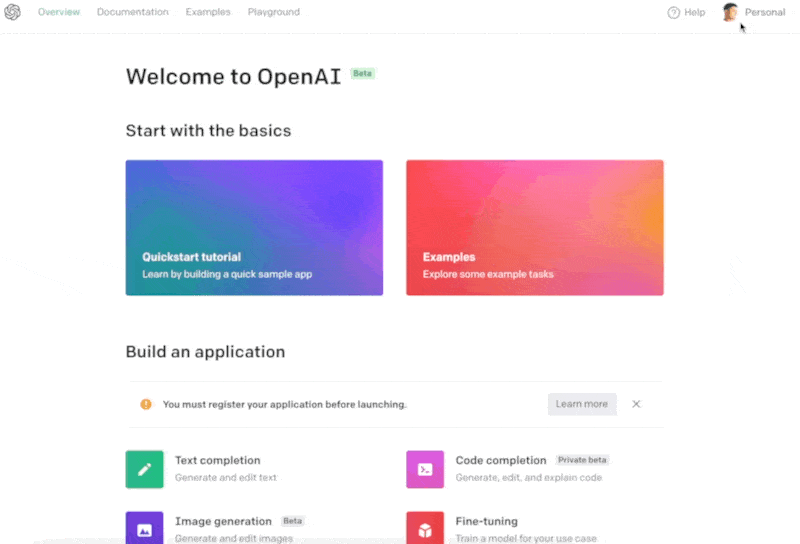Select the Text completion title
This screenshot has height=544, width=800.
pos(218,460)
